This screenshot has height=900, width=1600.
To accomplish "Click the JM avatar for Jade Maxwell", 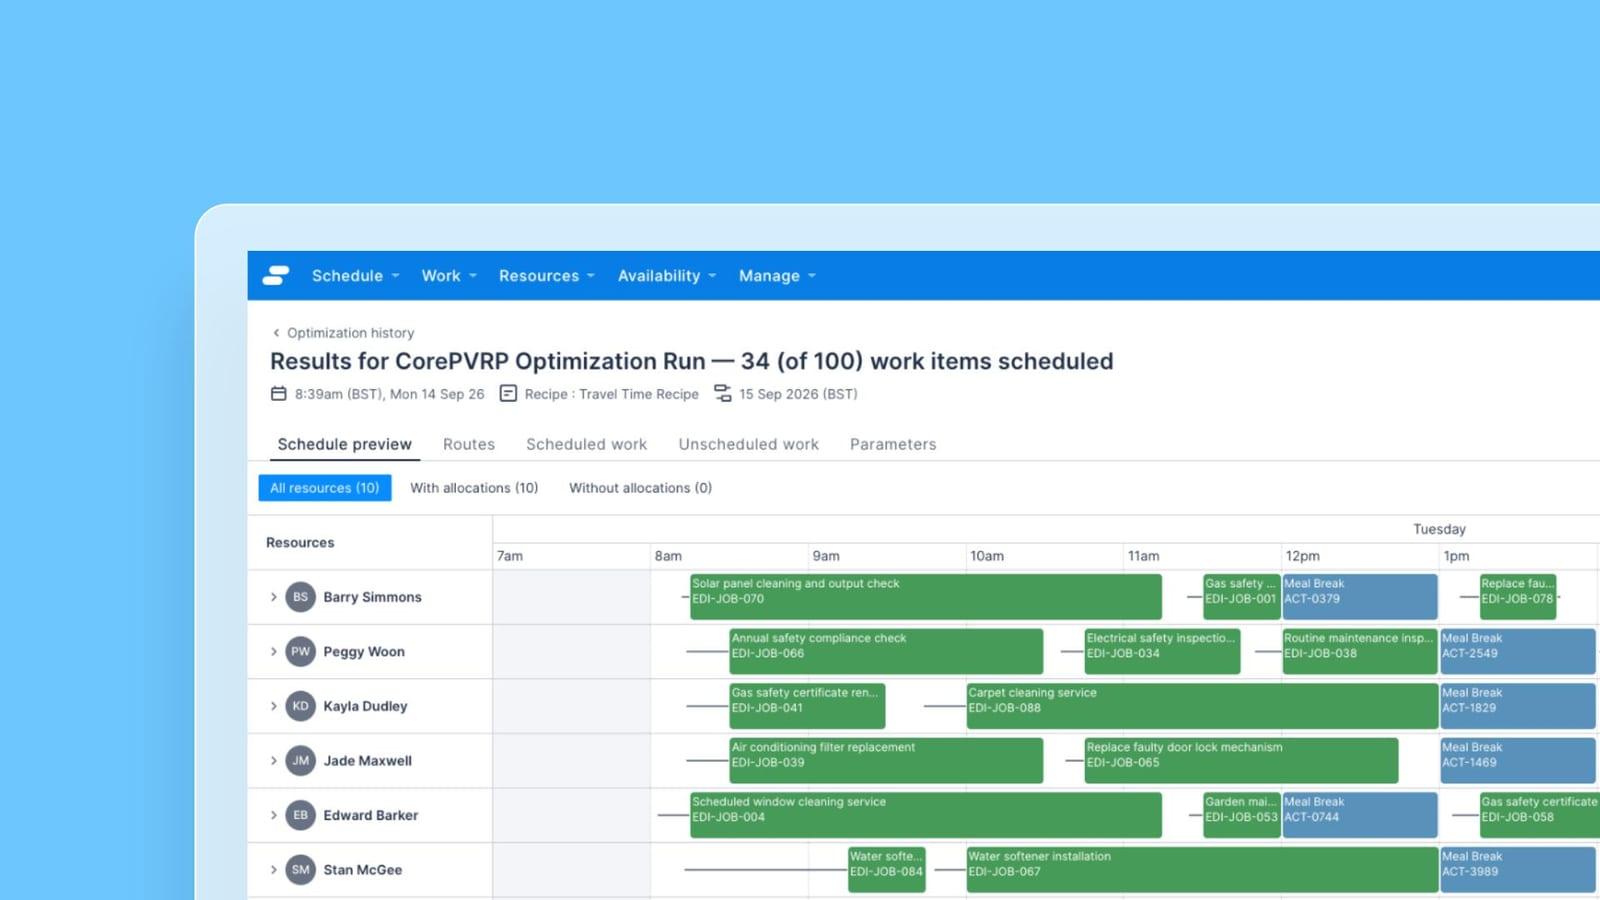I will coord(300,760).
